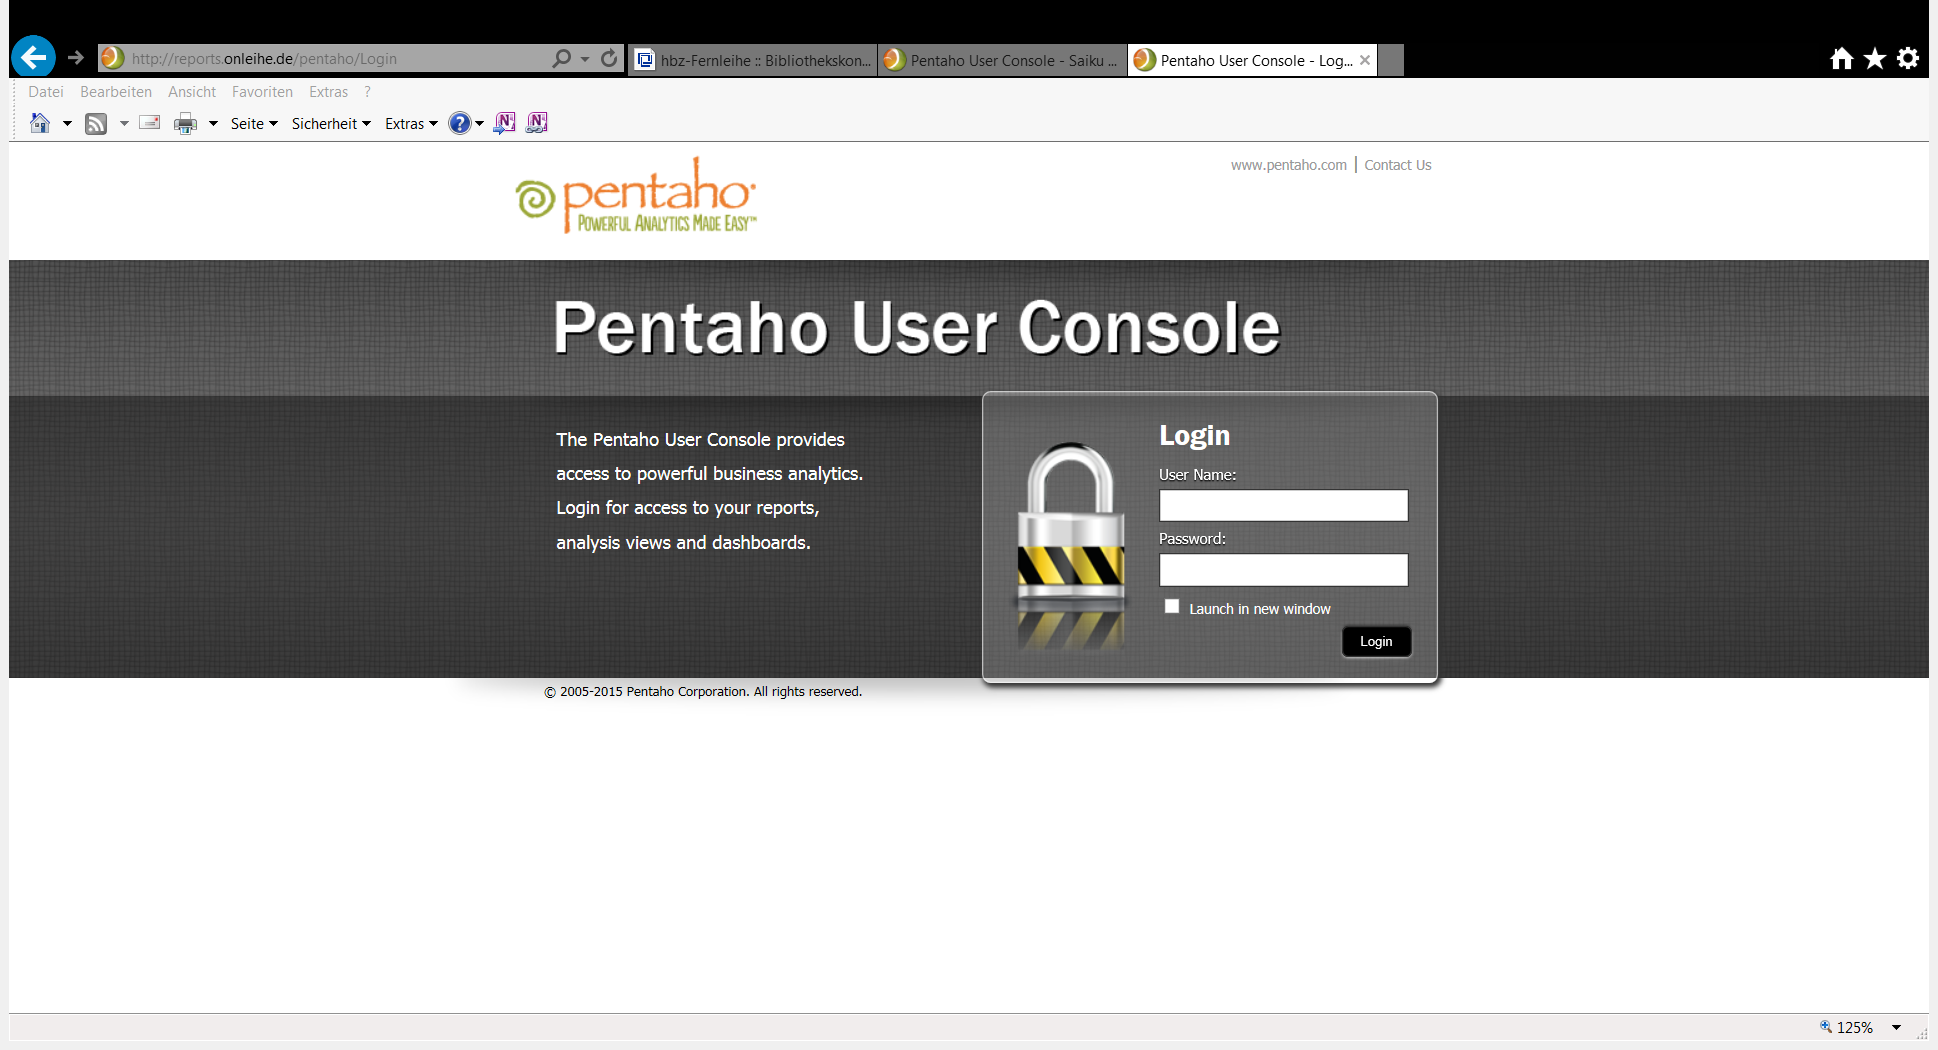The height and width of the screenshot is (1050, 1938).
Task: Open the zoom level 125% dropdown arrow
Action: click(1896, 1027)
